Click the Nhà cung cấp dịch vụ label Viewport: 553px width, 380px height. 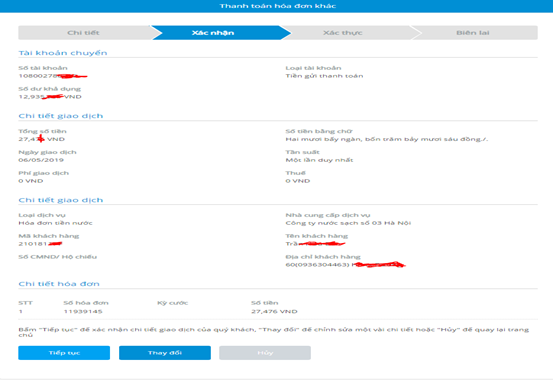(x=328, y=215)
